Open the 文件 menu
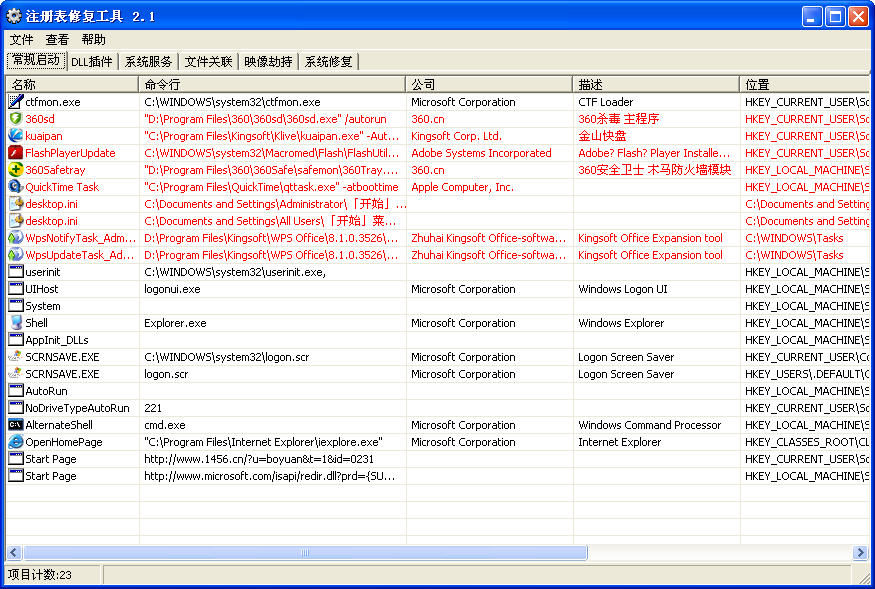Viewport: 875px width, 589px height. tap(21, 40)
